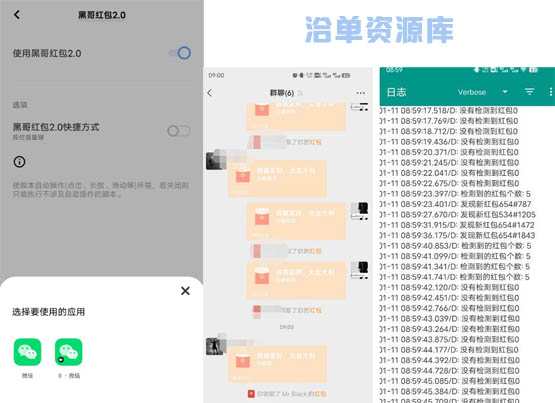Go back from 黑哥红包2.0 settings page

pyautogui.click(x=17, y=15)
